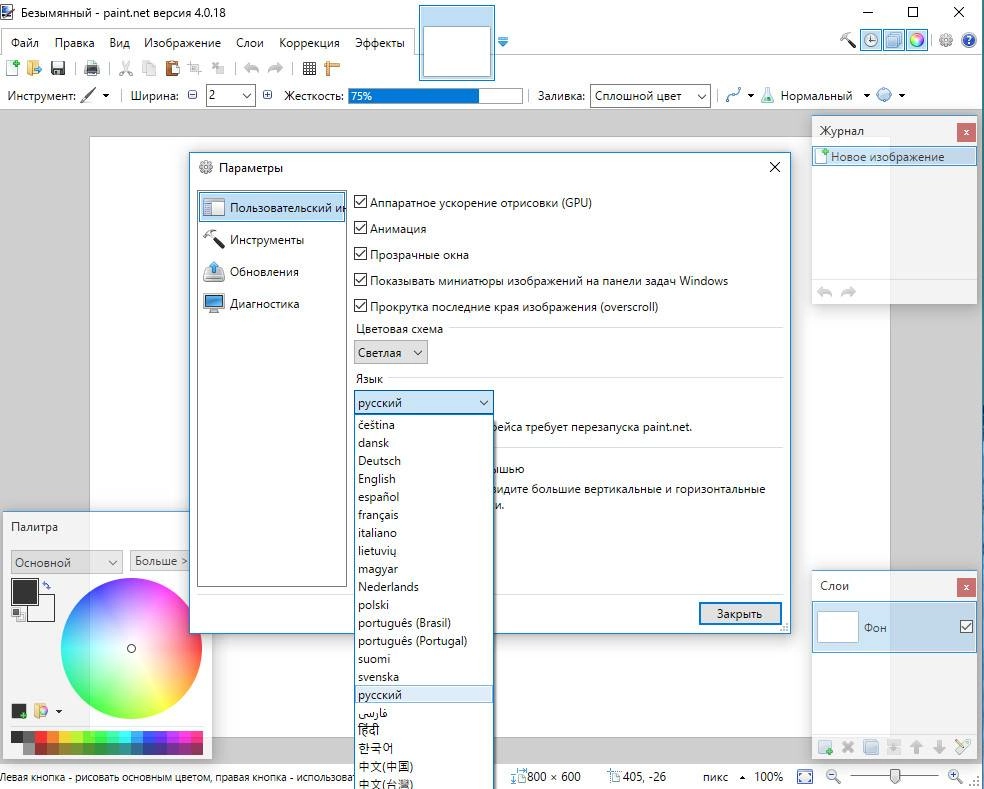Open the selection clipping mode dropdown arrow
The image size is (984, 789).
click(902, 95)
